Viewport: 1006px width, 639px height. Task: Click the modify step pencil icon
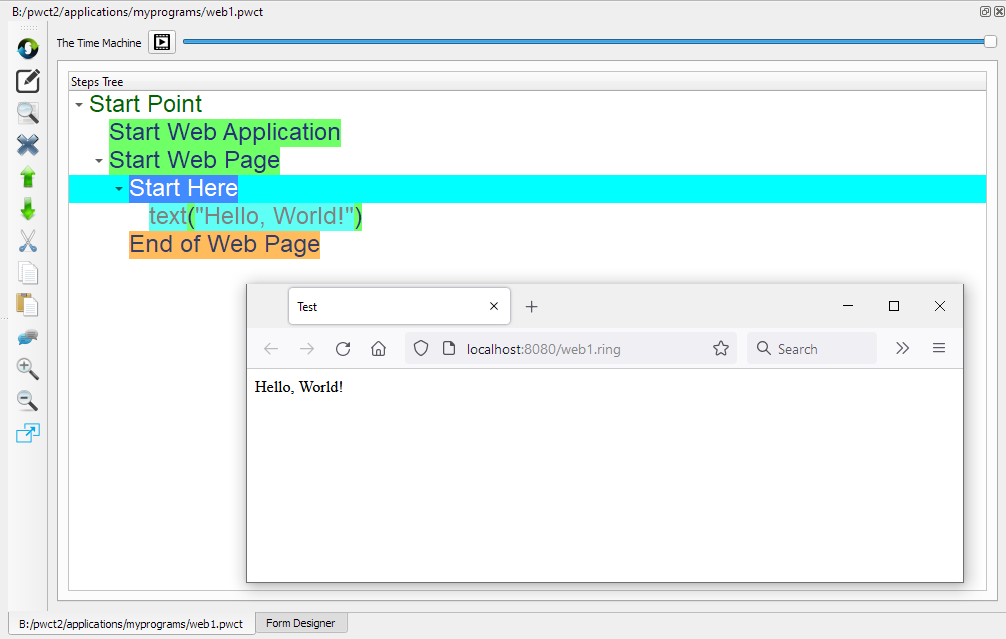(28, 81)
